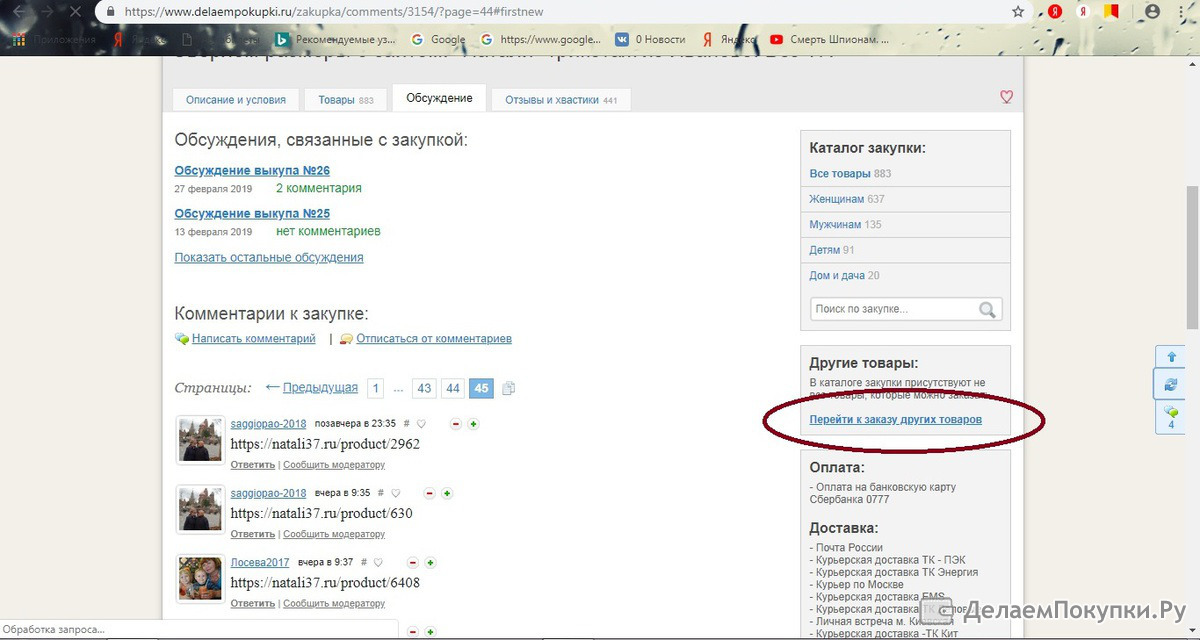Open Лосева2017 user profile link
Viewport: 1200px width, 640px height.
[260, 563]
